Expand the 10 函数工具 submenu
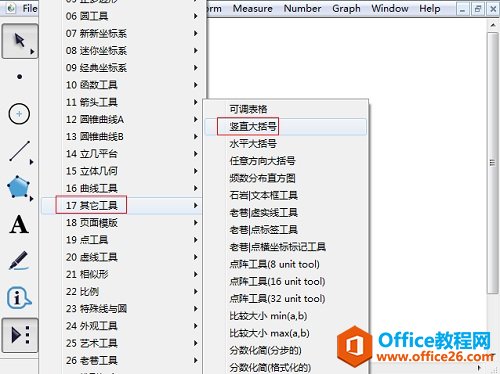500x374 pixels. tap(121, 85)
